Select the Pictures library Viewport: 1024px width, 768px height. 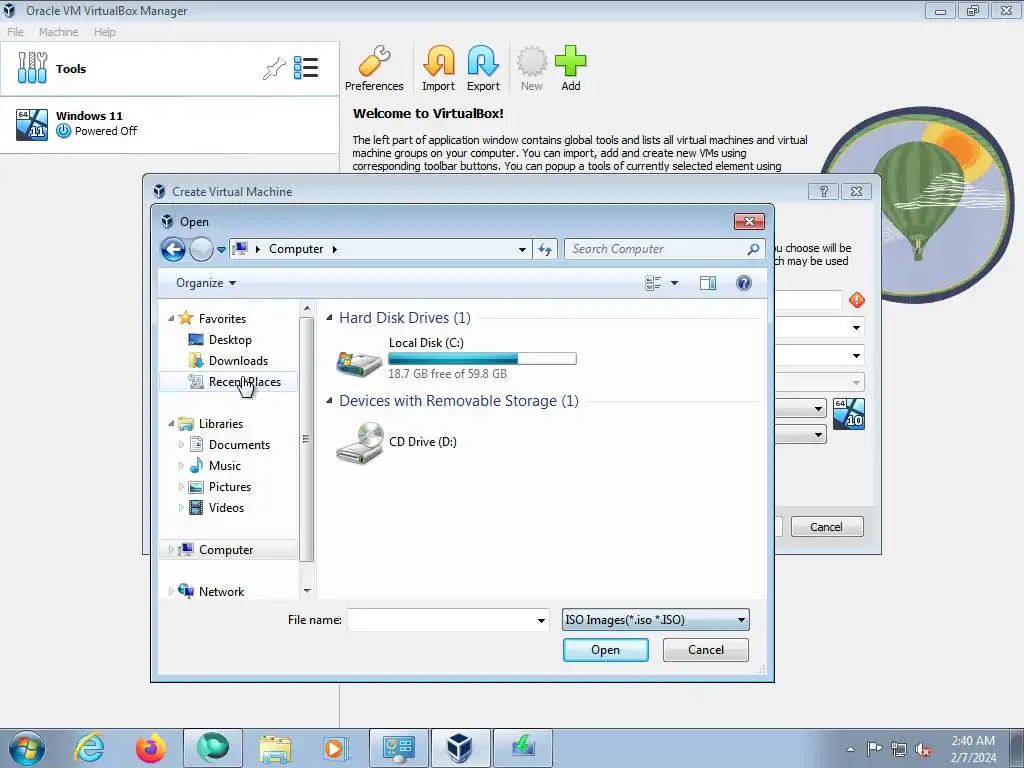coord(230,487)
